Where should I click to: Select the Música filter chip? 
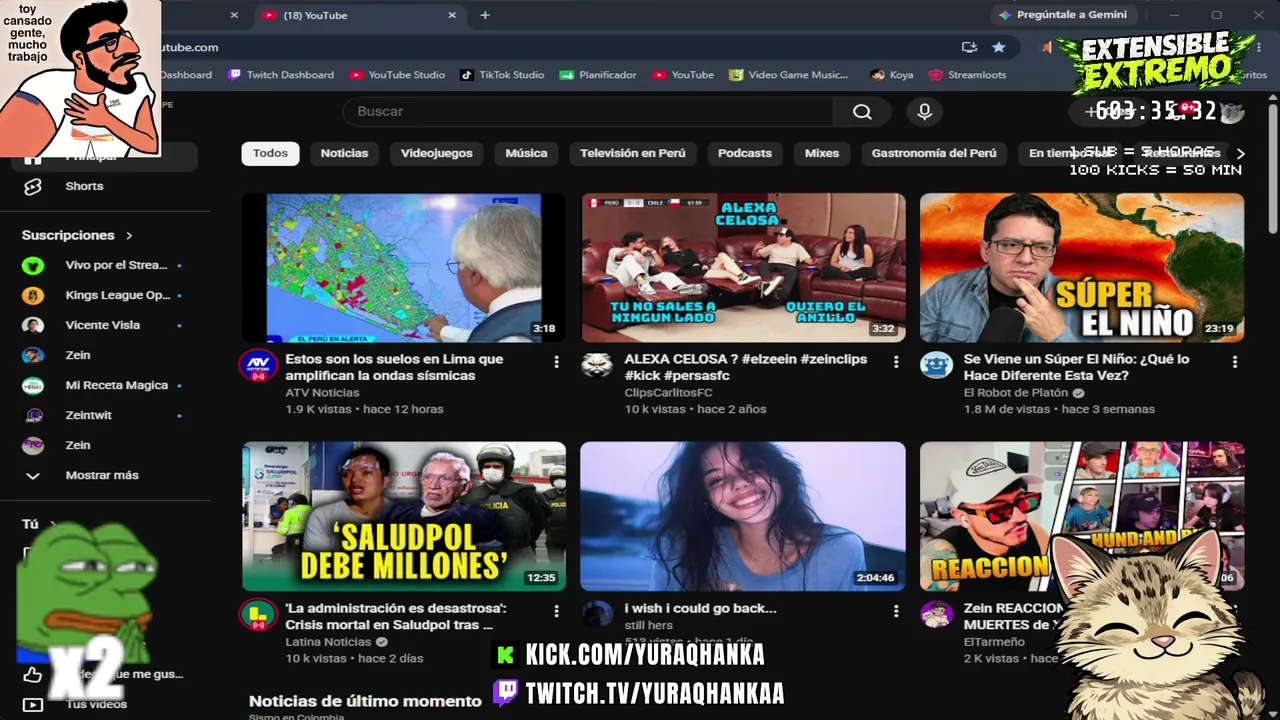(x=526, y=153)
